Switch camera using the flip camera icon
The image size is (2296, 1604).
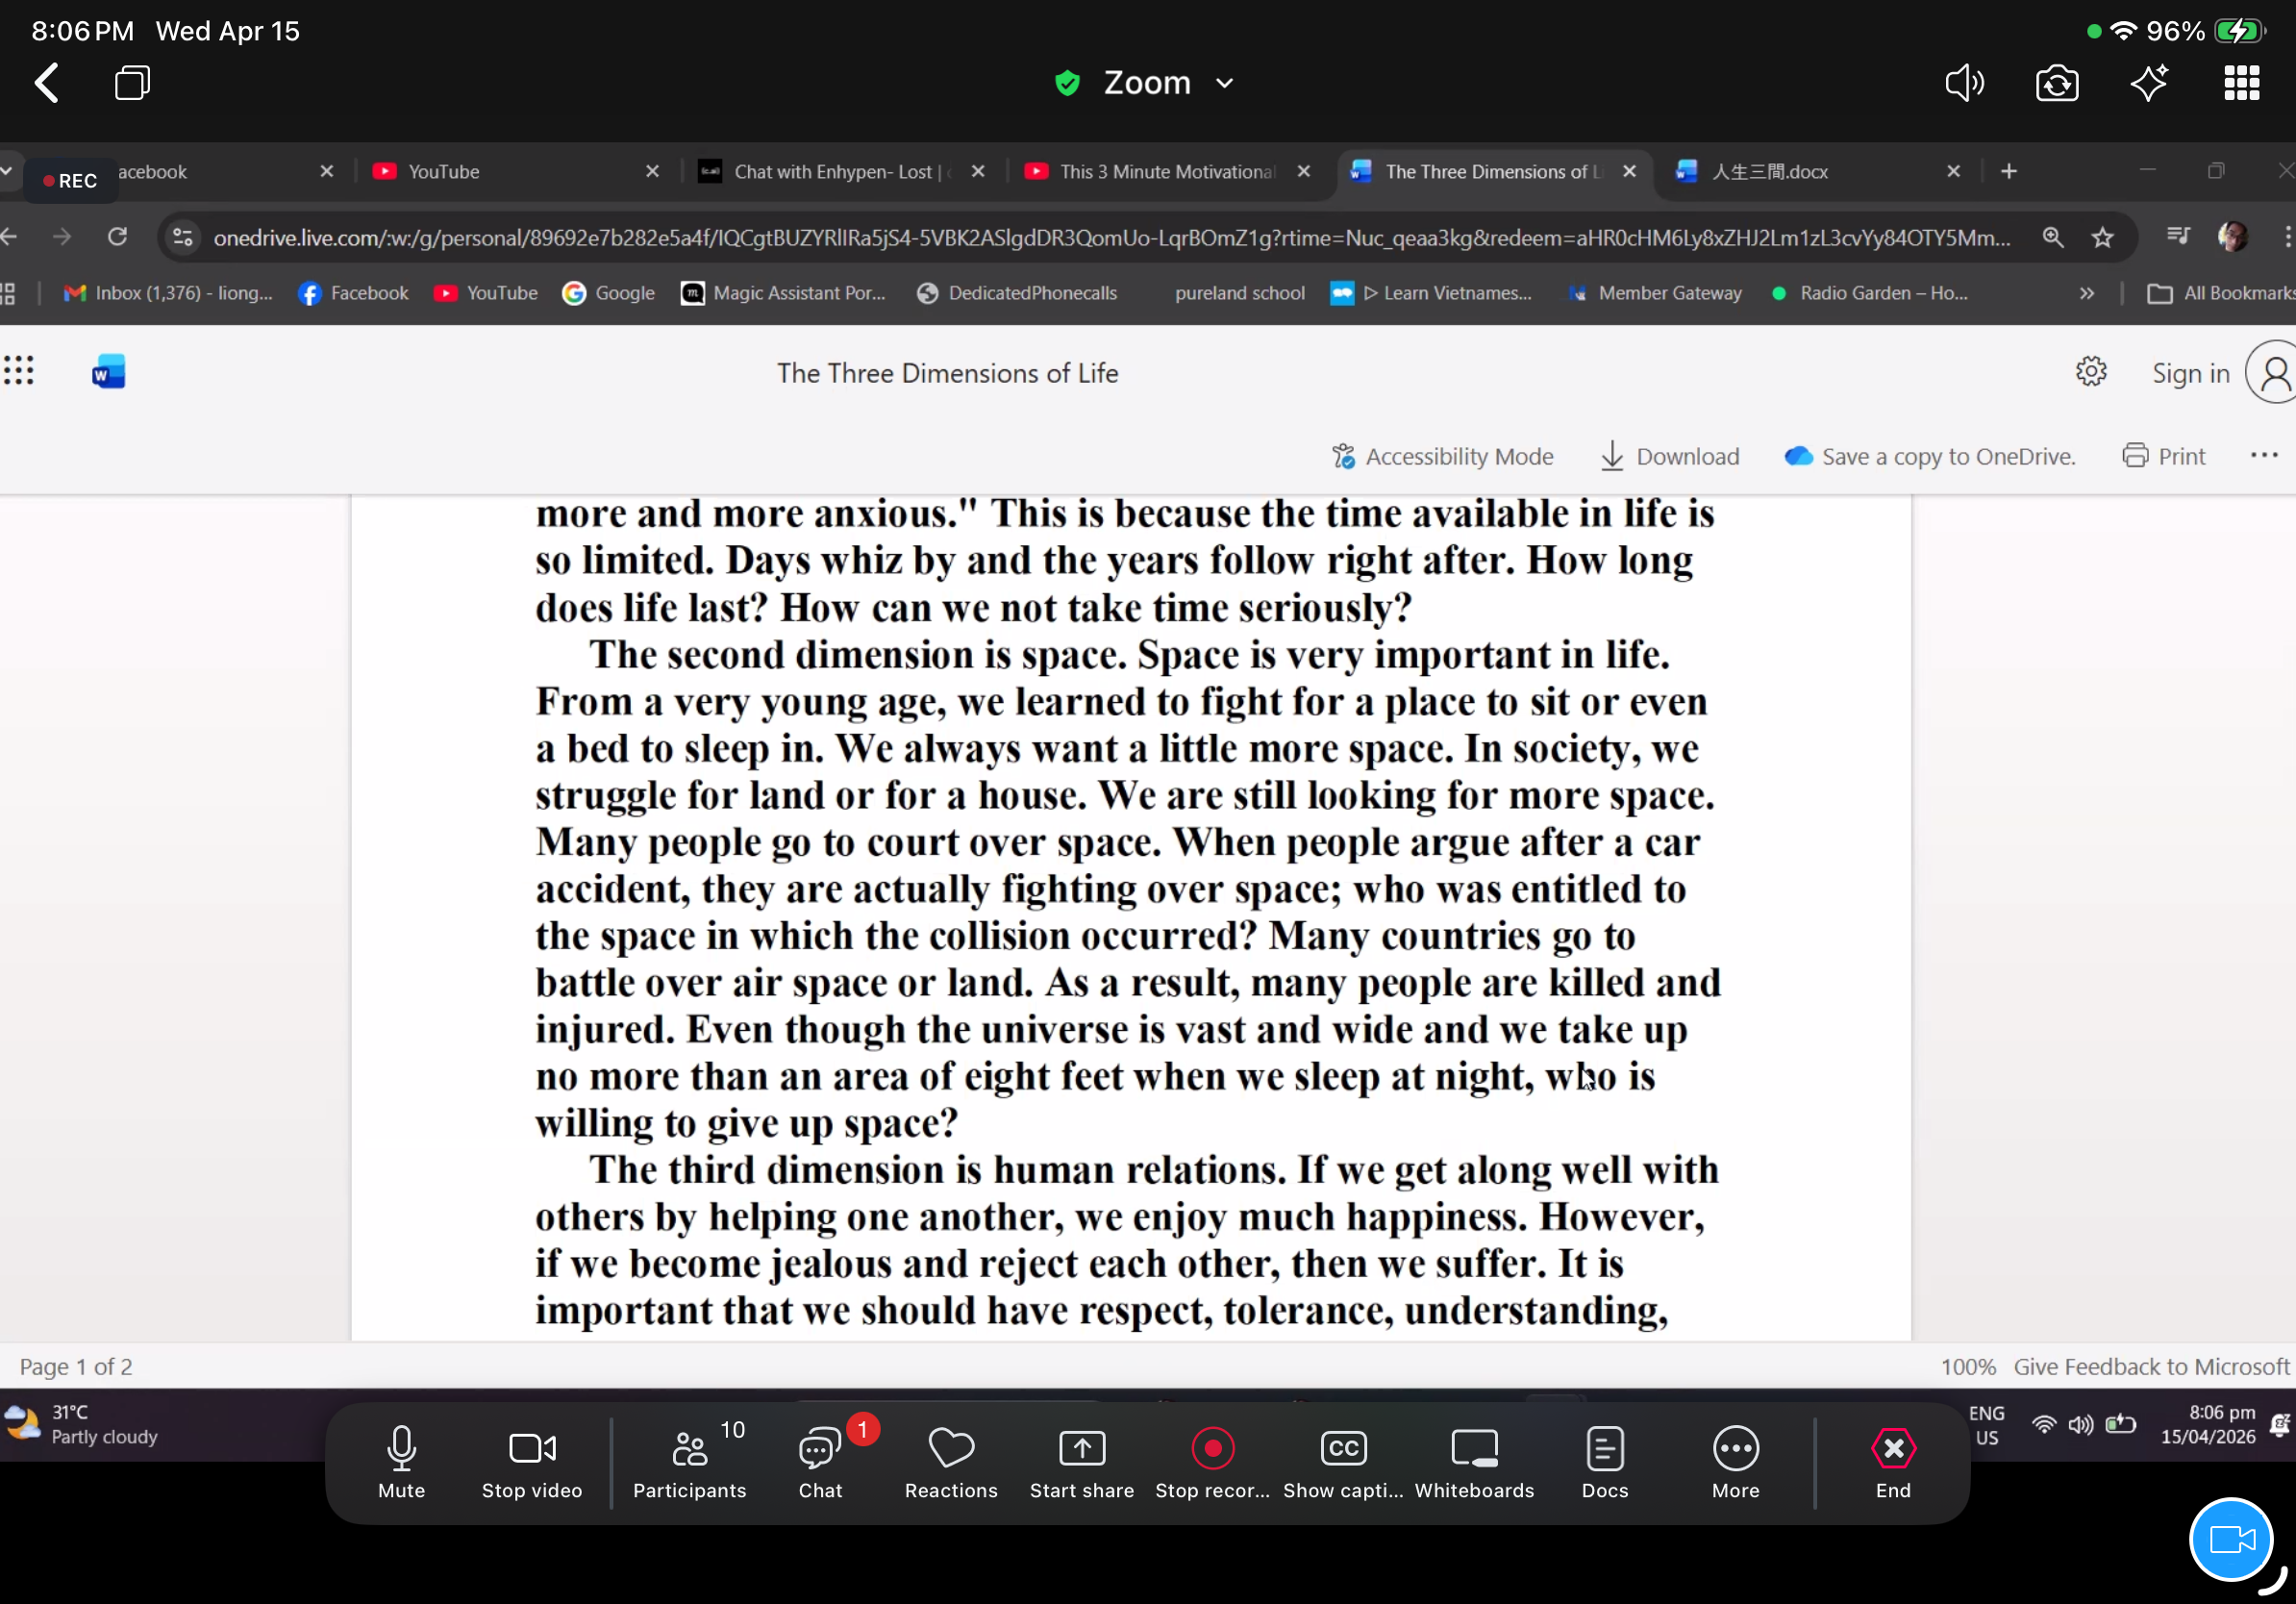coord(2057,83)
